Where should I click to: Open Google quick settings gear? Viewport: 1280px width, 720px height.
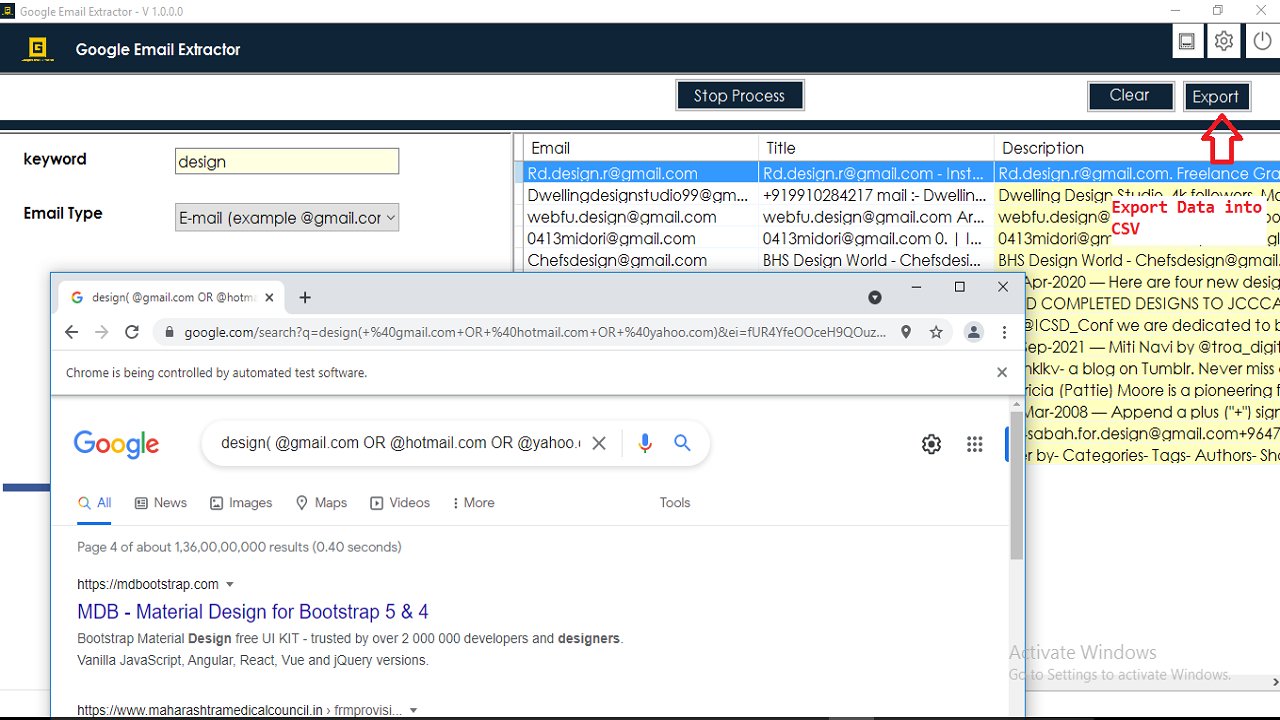932,444
